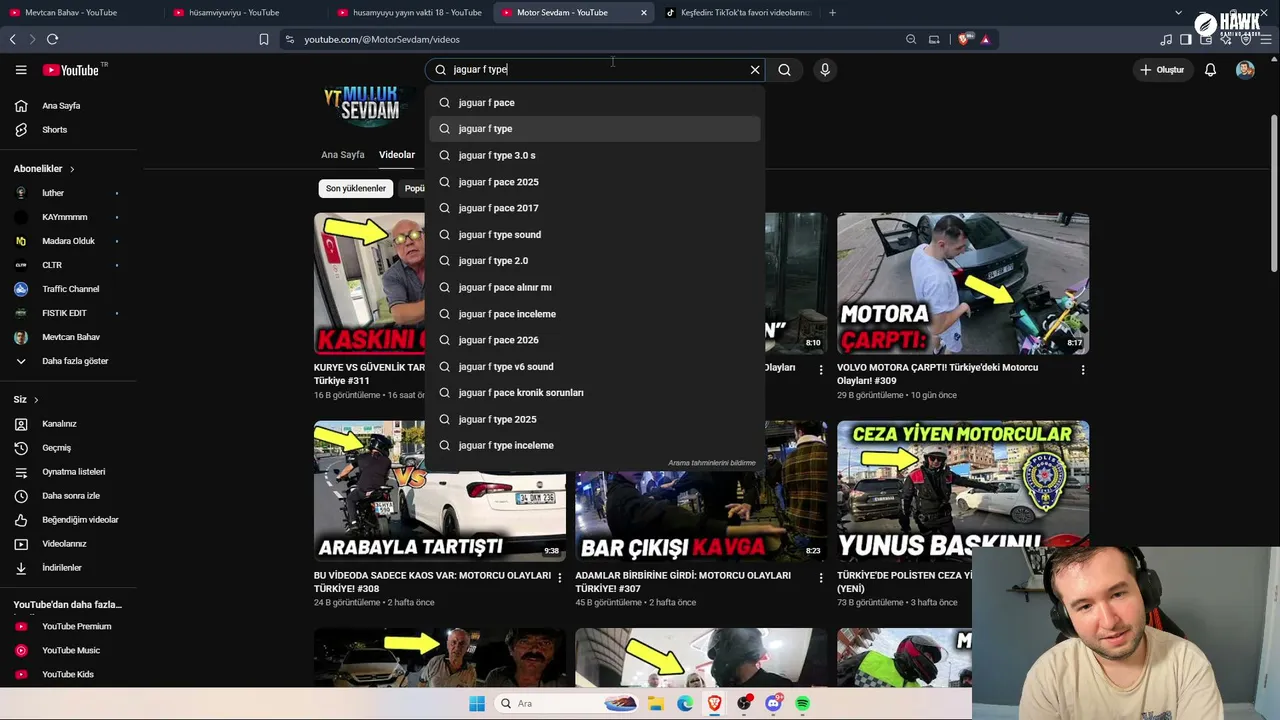Go back in browser history
The image size is (1280, 720).
click(x=13, y=39)
